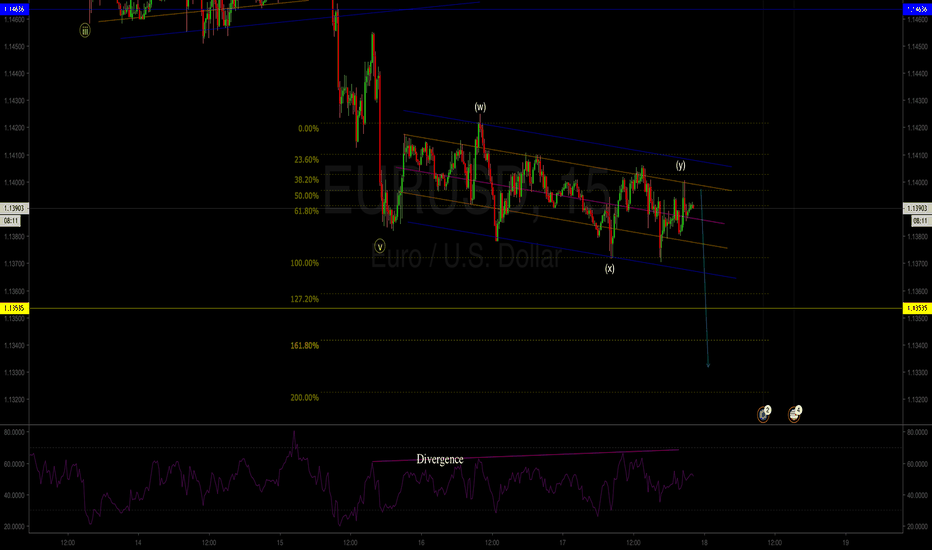Screen dimensions: 932x550
Task: Click date label 16 on time axis
Action: 421,542
